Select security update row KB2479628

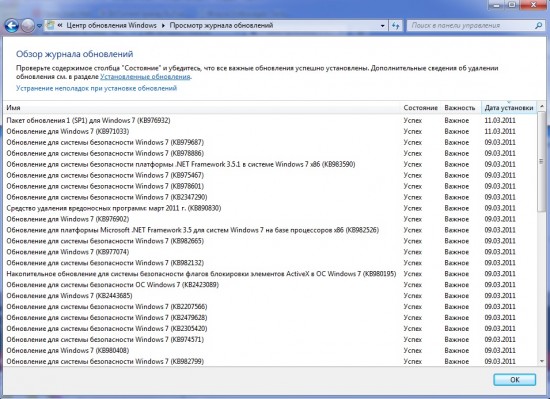[270, 318]
